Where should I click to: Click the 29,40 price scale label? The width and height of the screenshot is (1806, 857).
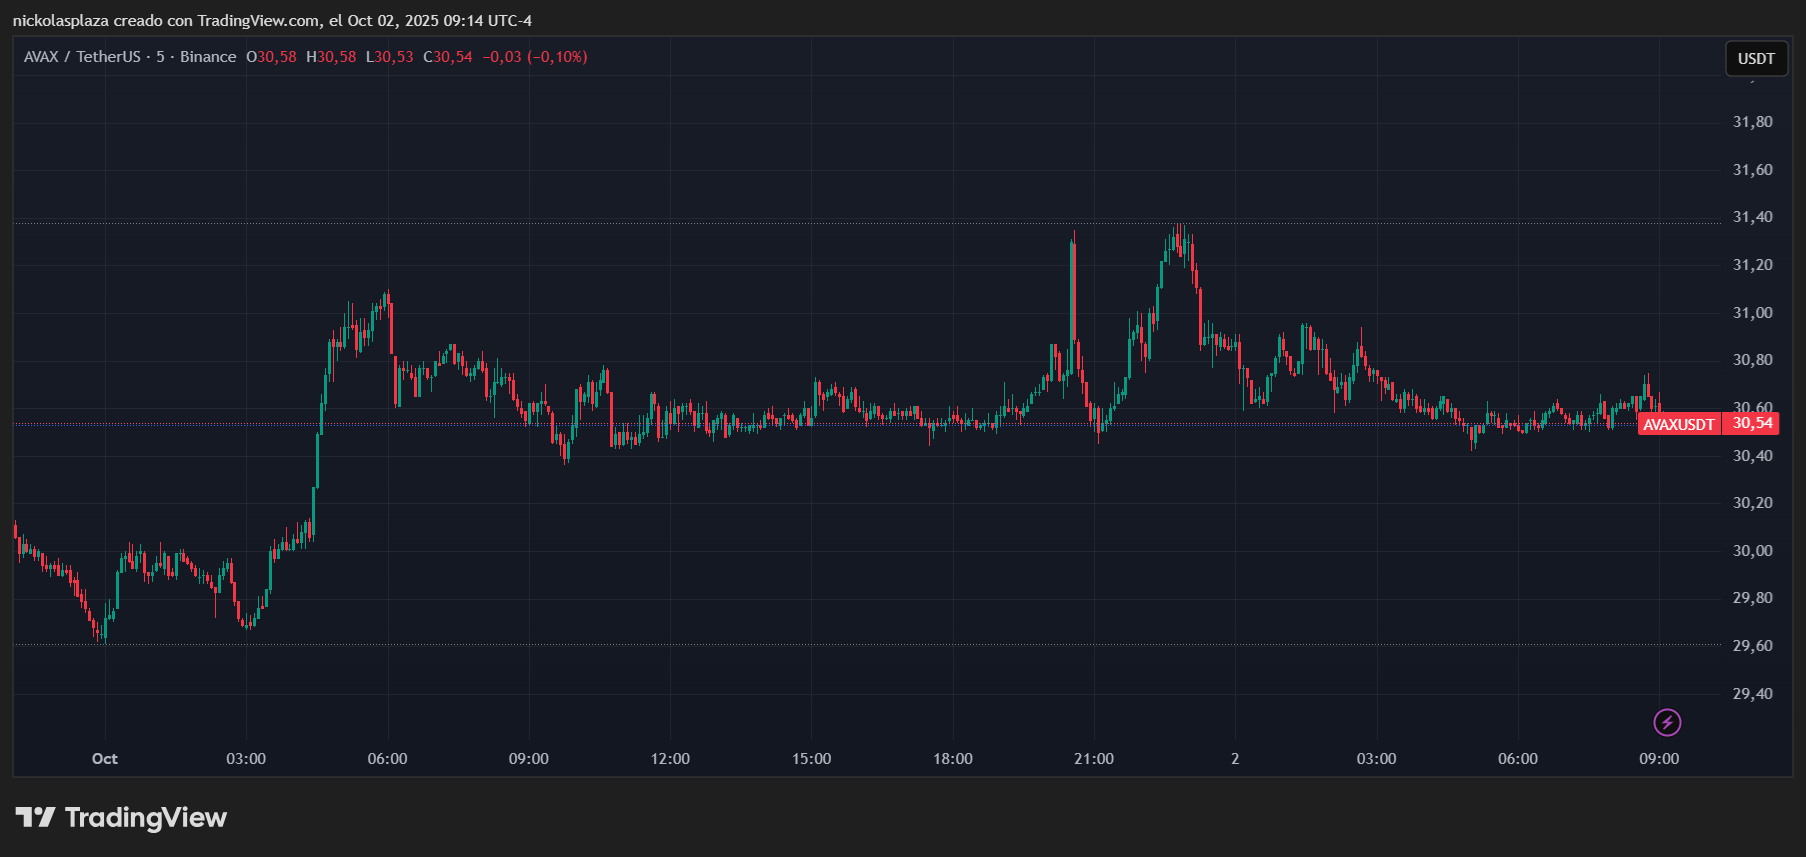pyautogui.click(x=1752, y=694)
